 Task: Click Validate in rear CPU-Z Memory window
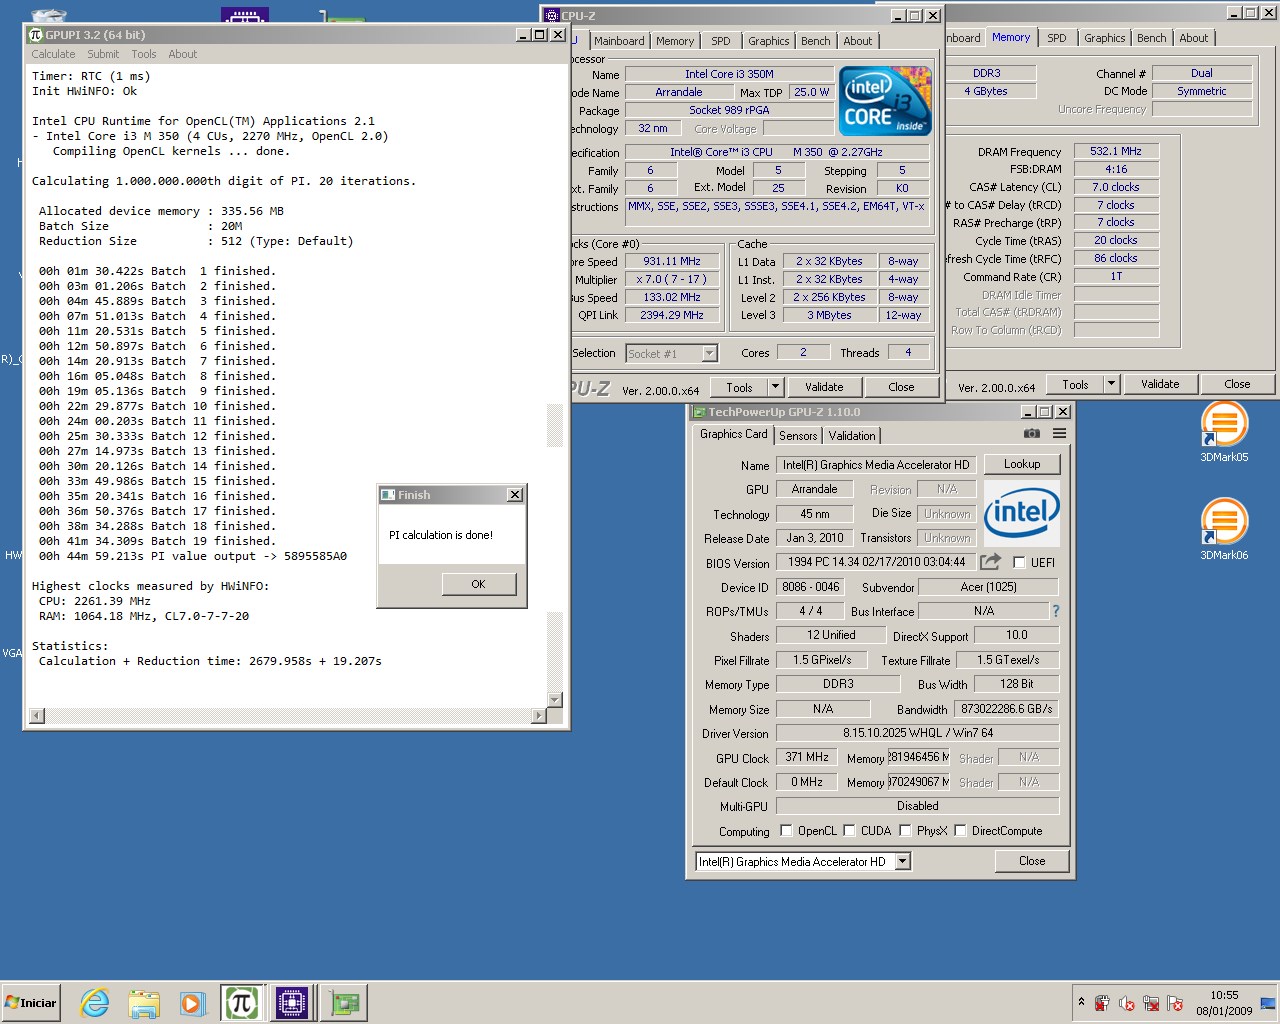pos(1160,384)
